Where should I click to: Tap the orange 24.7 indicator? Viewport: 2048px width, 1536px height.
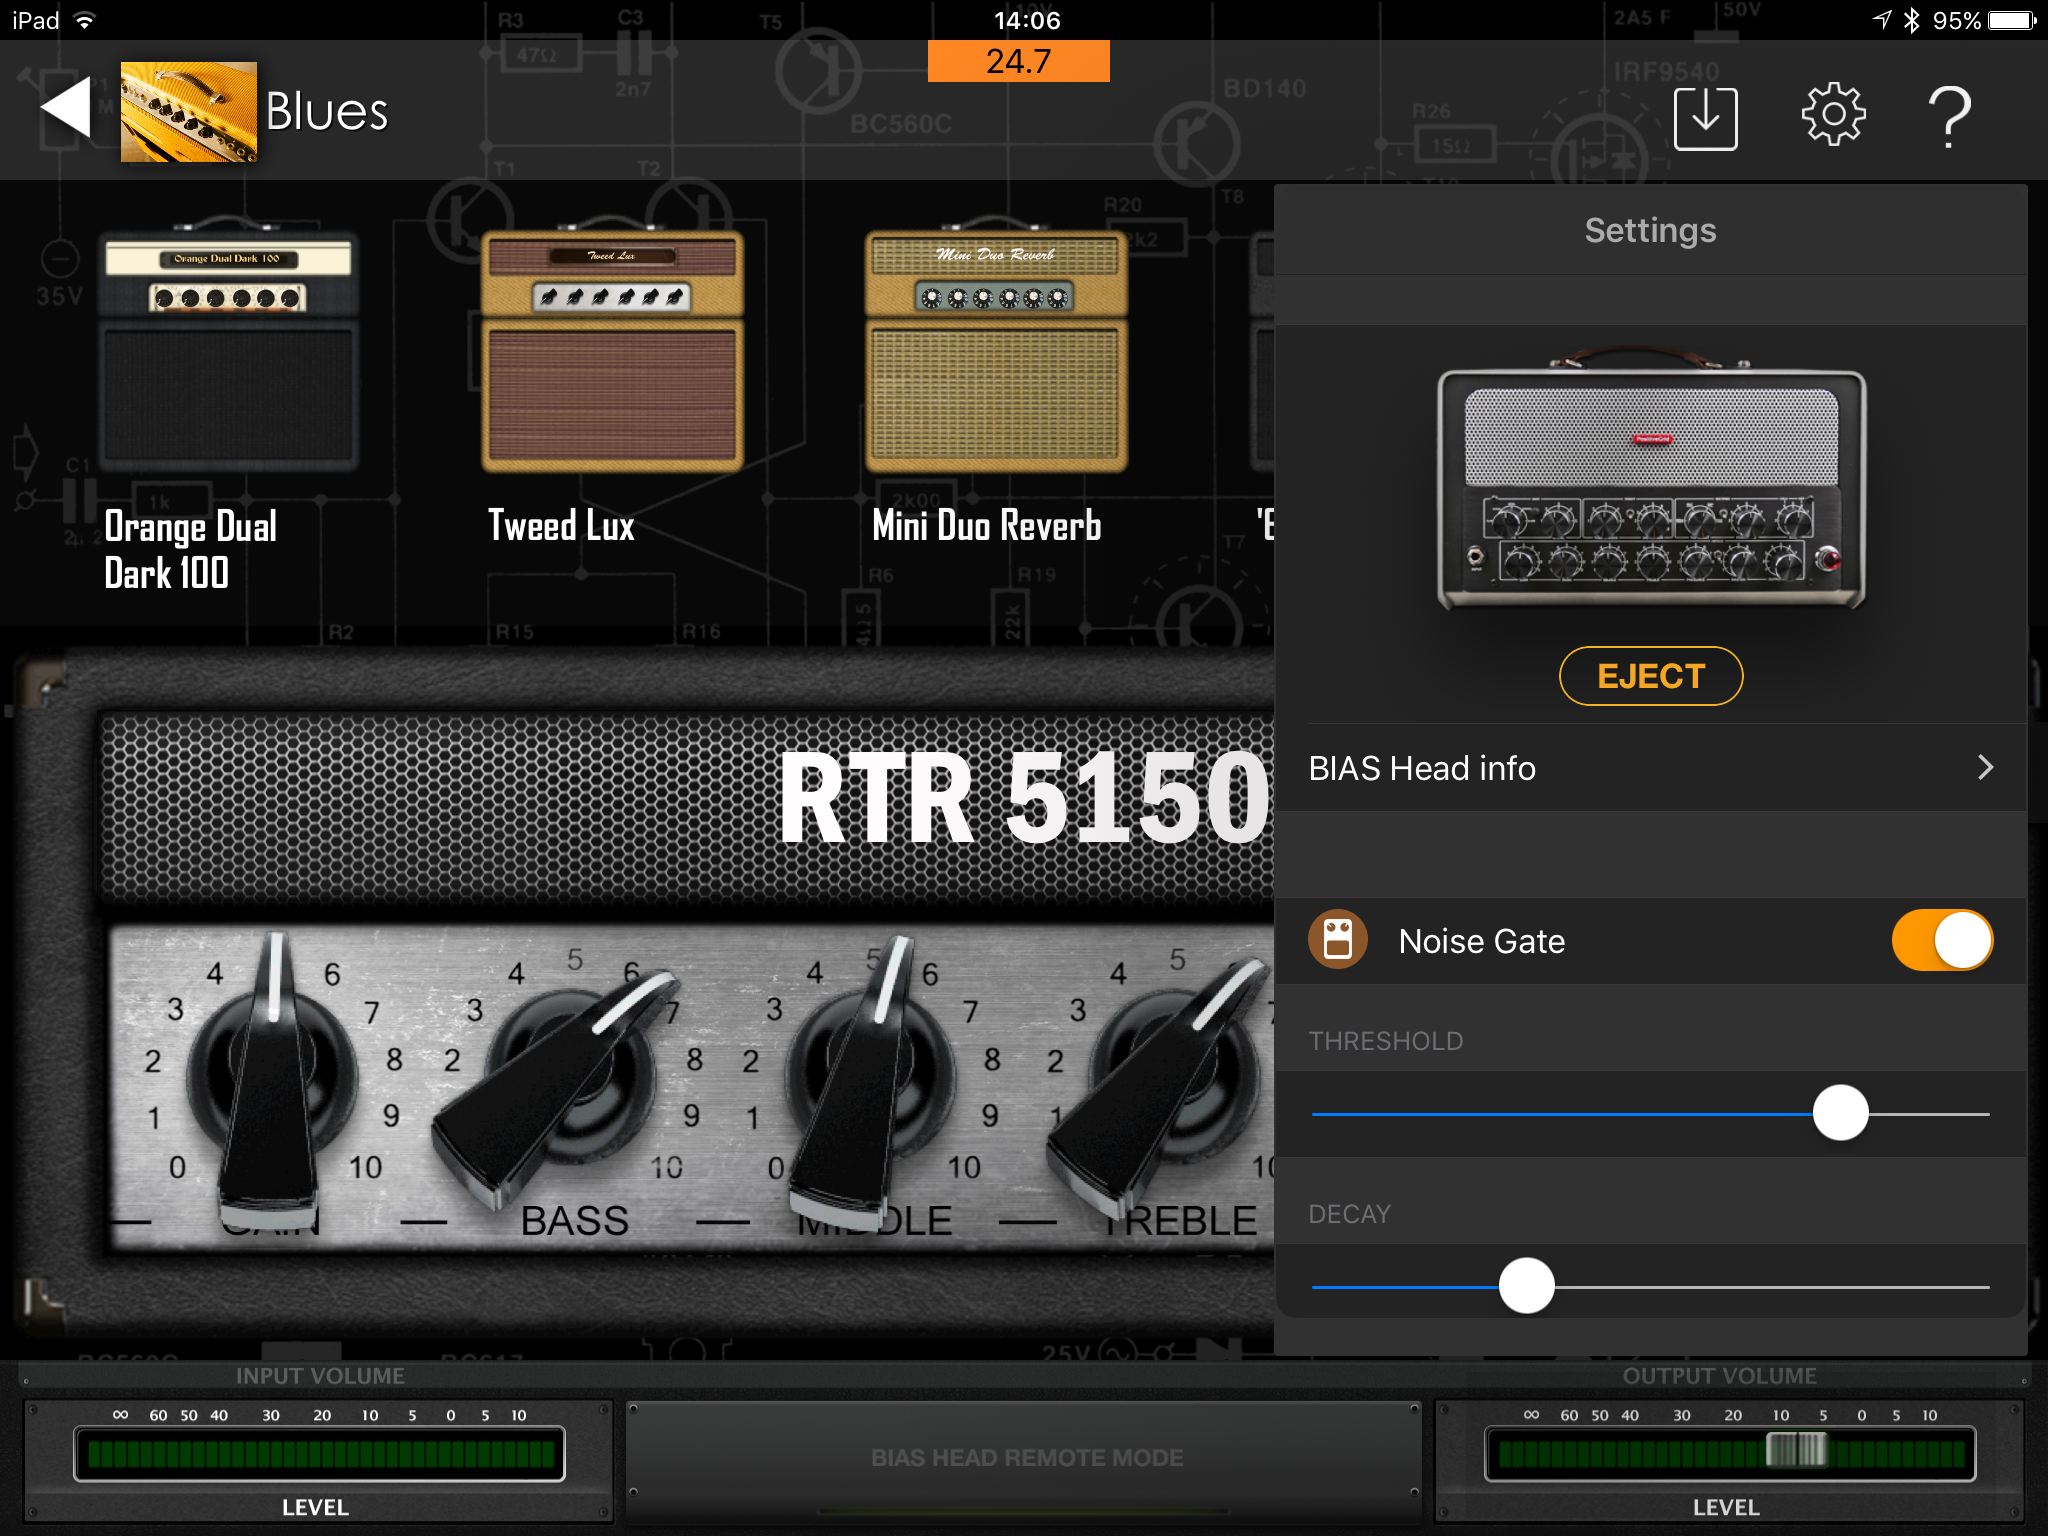(1018, 62)
